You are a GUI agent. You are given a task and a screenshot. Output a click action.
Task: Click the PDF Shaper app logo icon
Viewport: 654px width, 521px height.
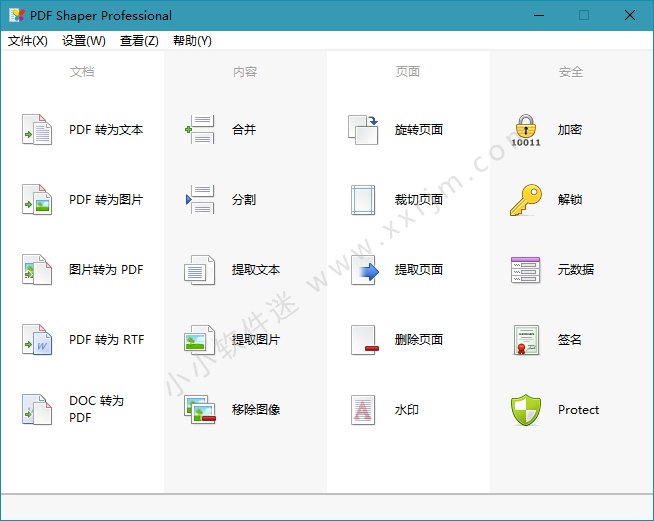tap(17, 15)
